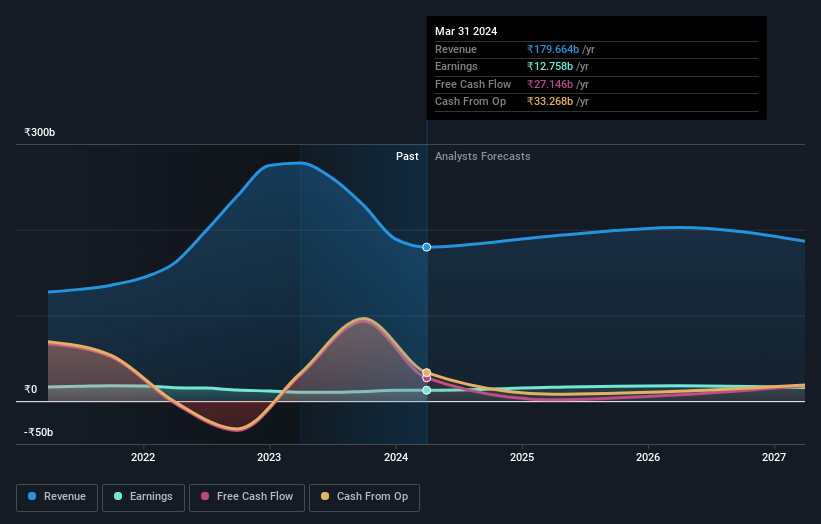Click the ₹33.268b cash from op value
Viewport: 821px width, 524px height.
(550, 102)
